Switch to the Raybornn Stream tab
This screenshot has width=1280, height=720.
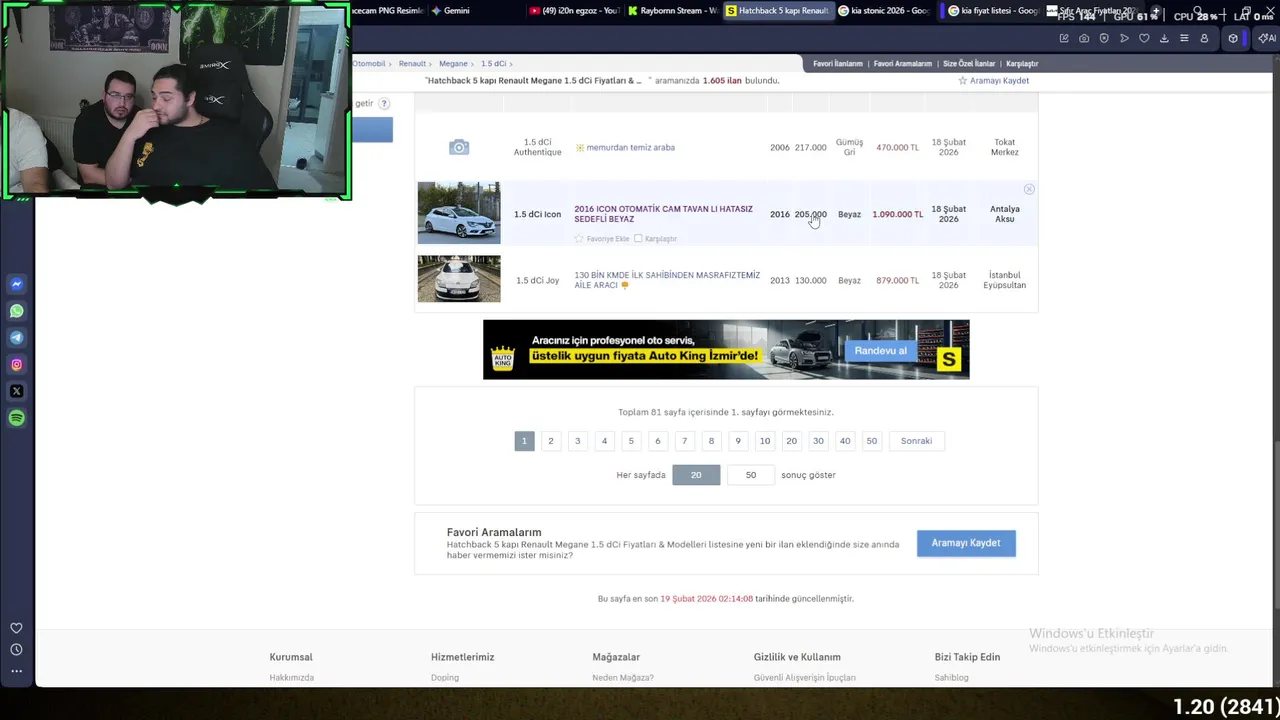(673, 11)
